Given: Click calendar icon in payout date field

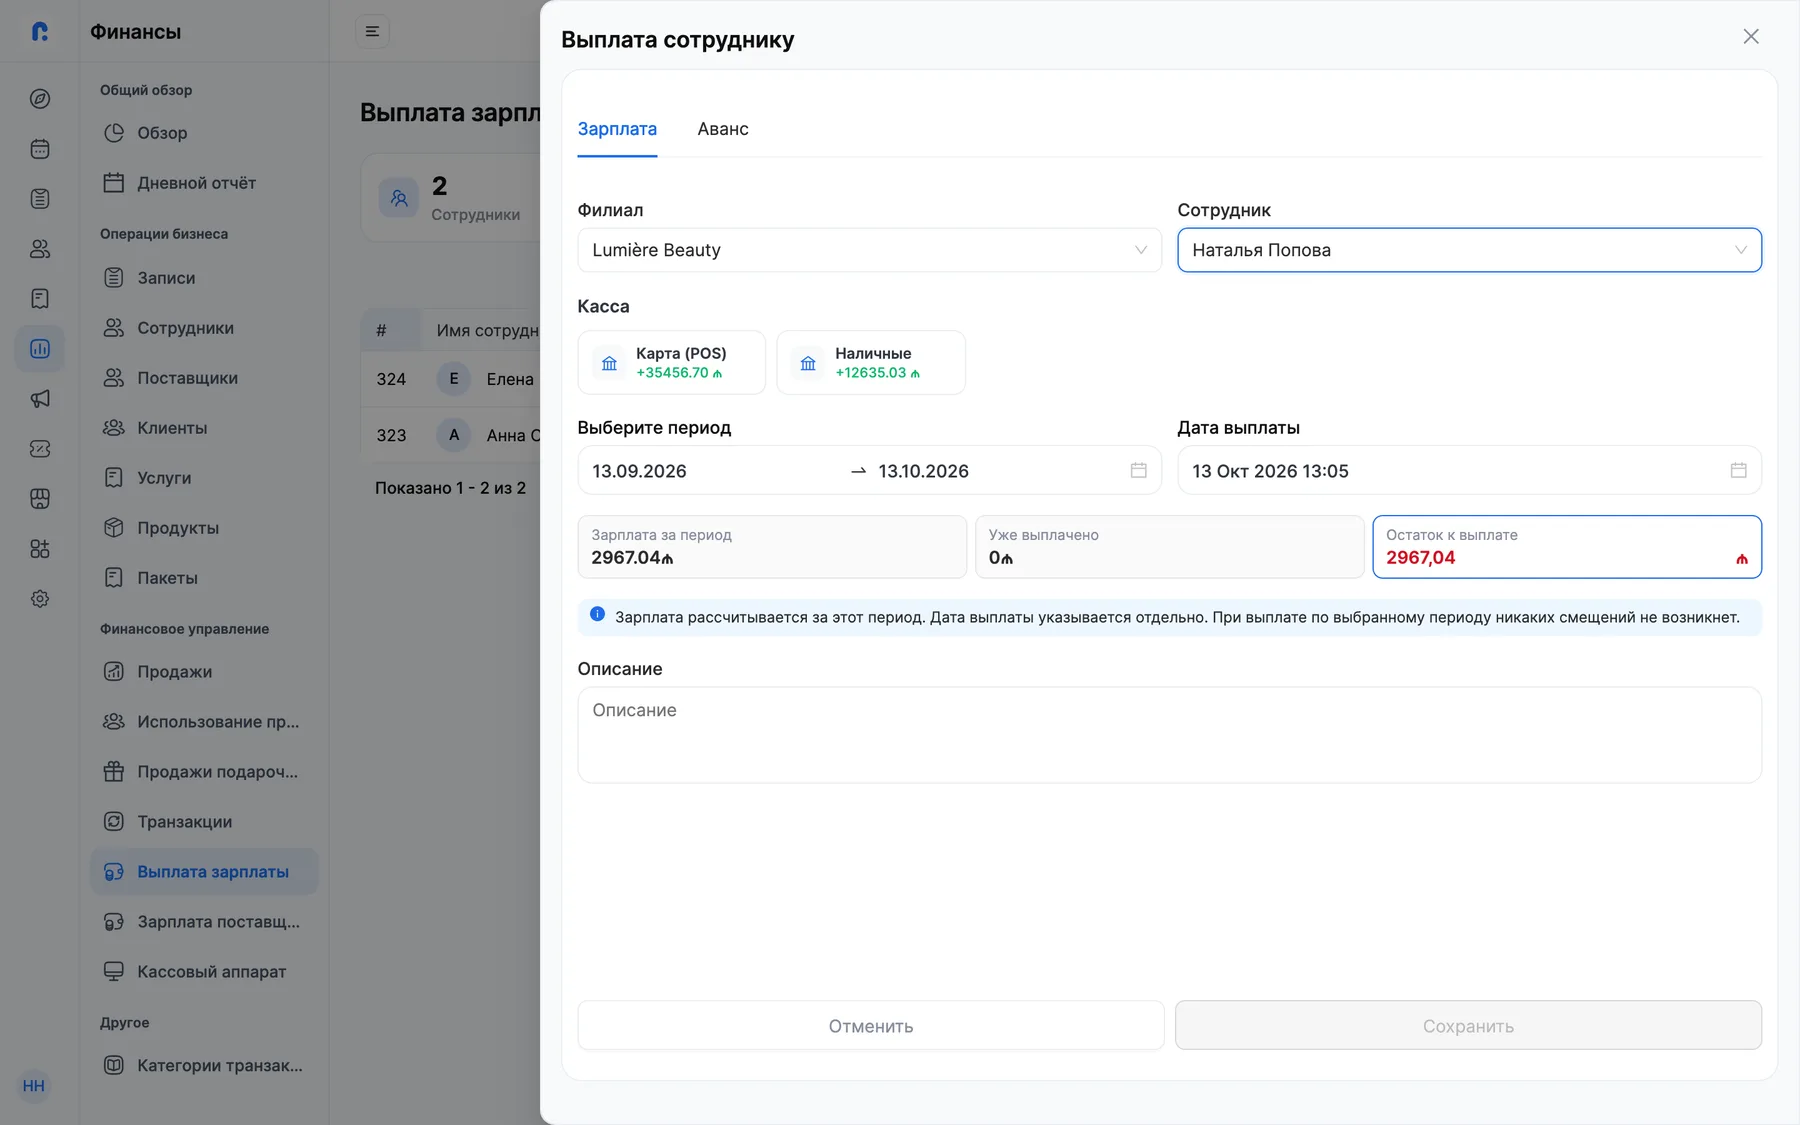Looking at the screenshot, I should tap(1738, 470).
